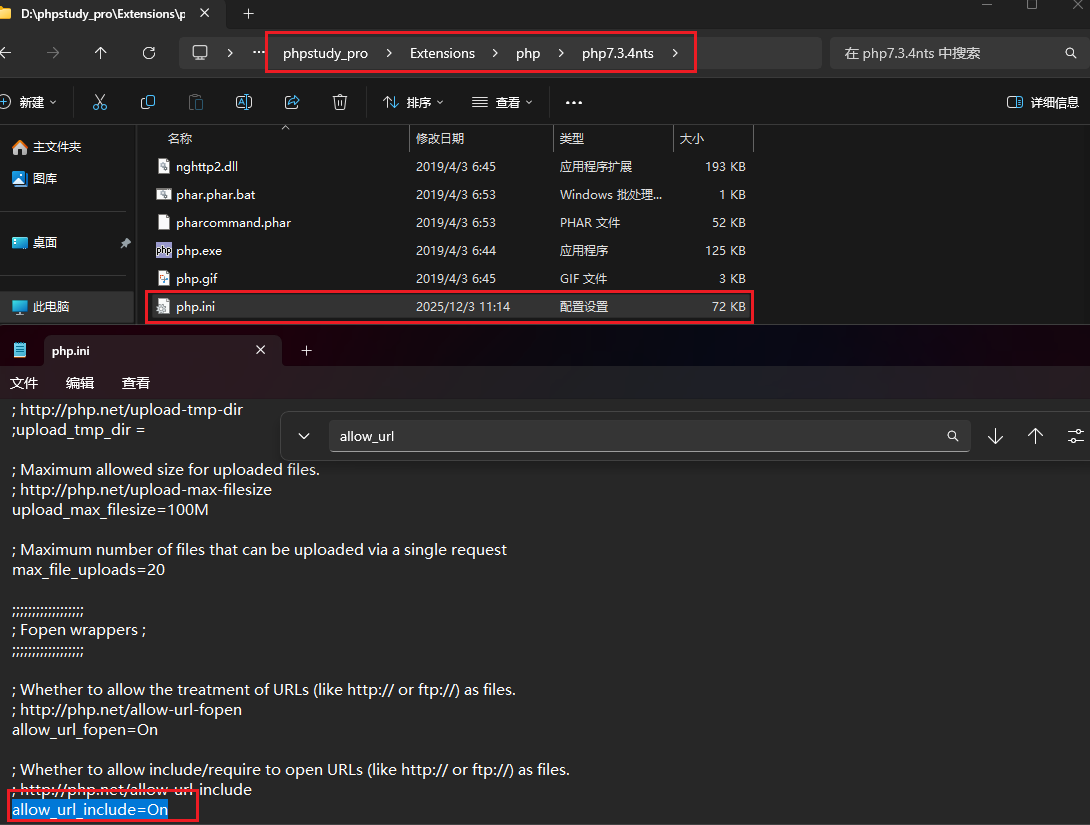Open the 文件 menu in Notepad
This screenshot has width=1090, height=825.
pyautogui.click(x=24, y=383)
